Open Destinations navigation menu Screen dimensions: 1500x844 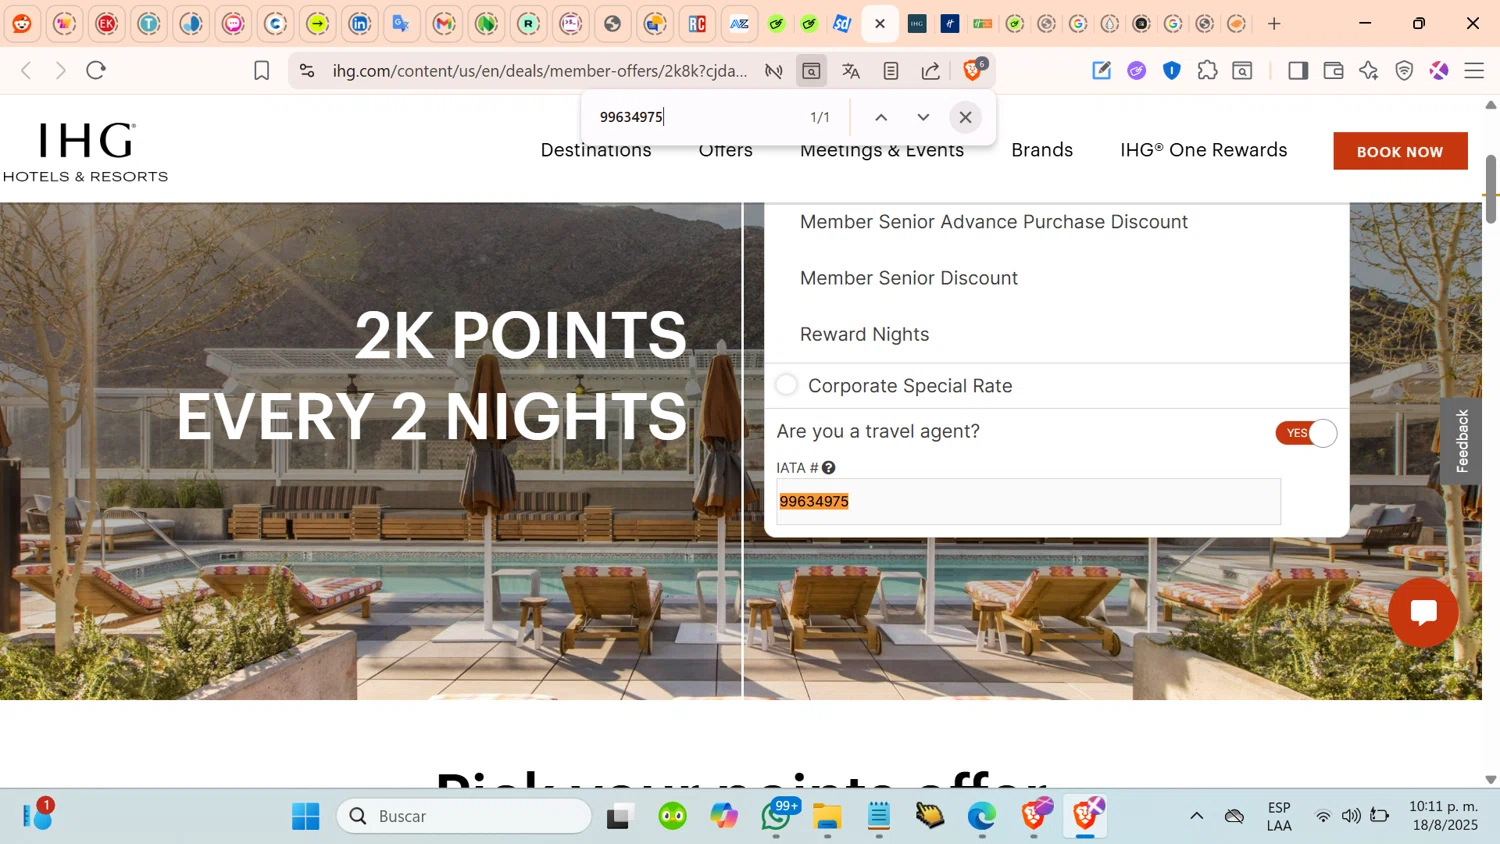click(x=596, y=151)
